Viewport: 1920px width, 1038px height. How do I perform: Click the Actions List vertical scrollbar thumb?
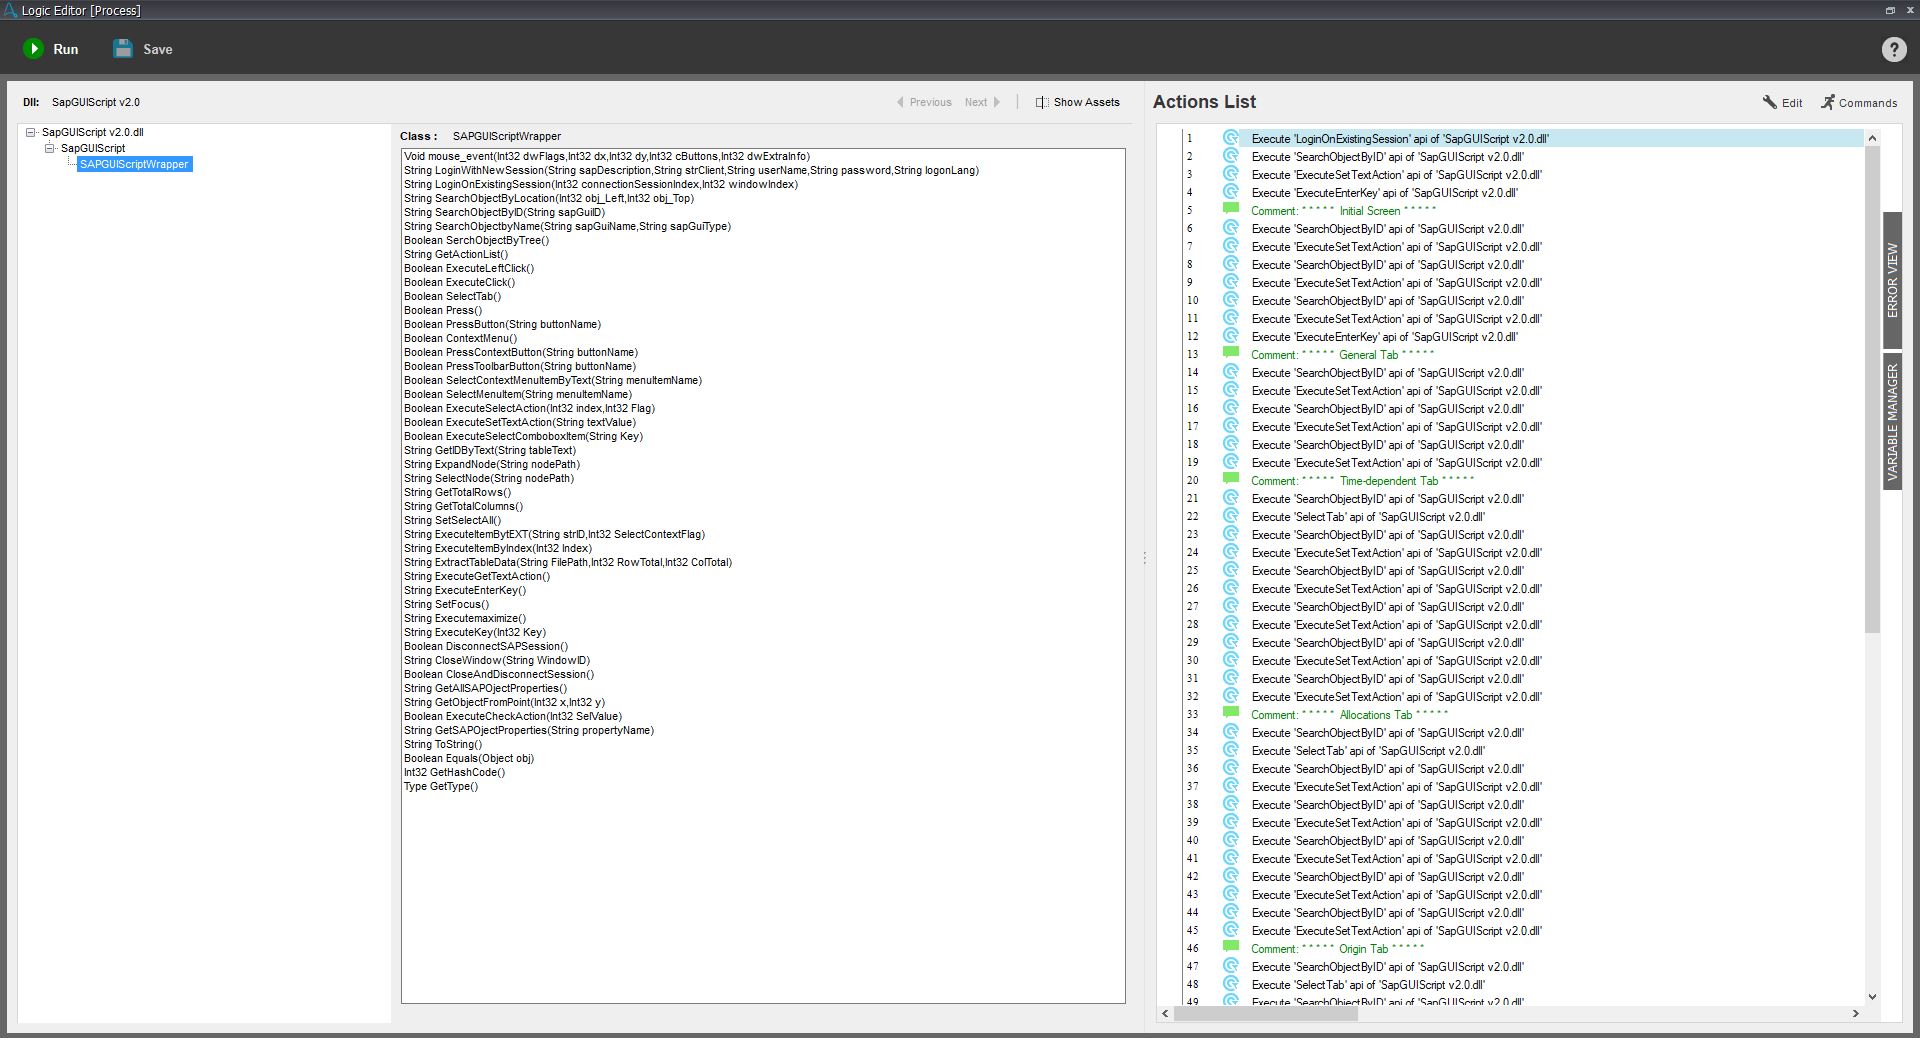click(1872, 390)
